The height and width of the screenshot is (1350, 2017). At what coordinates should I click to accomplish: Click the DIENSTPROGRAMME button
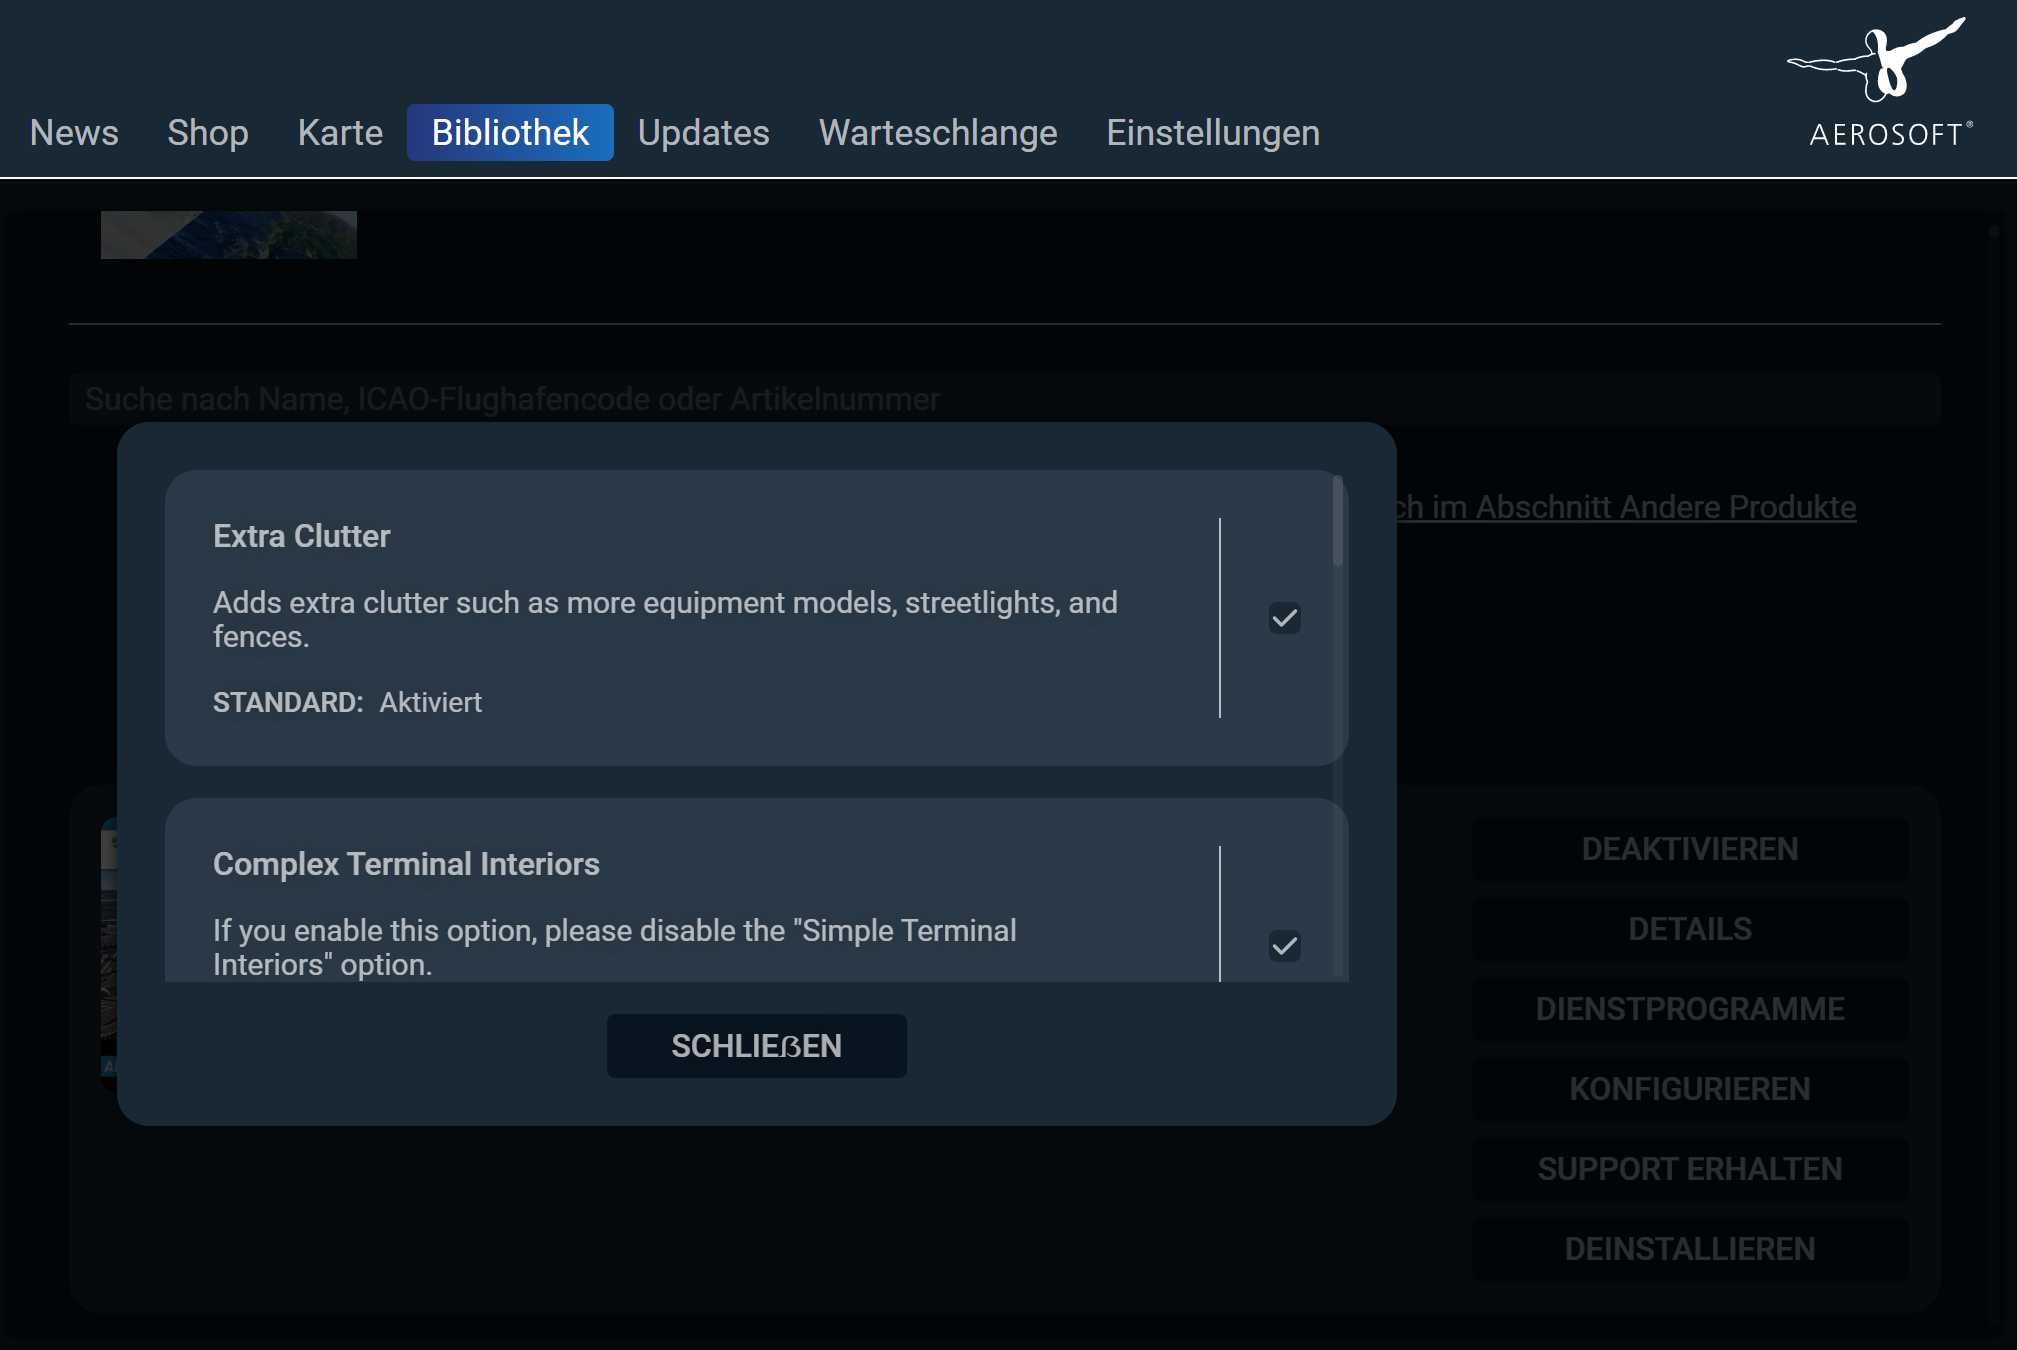click(x=1689, y=1009)
